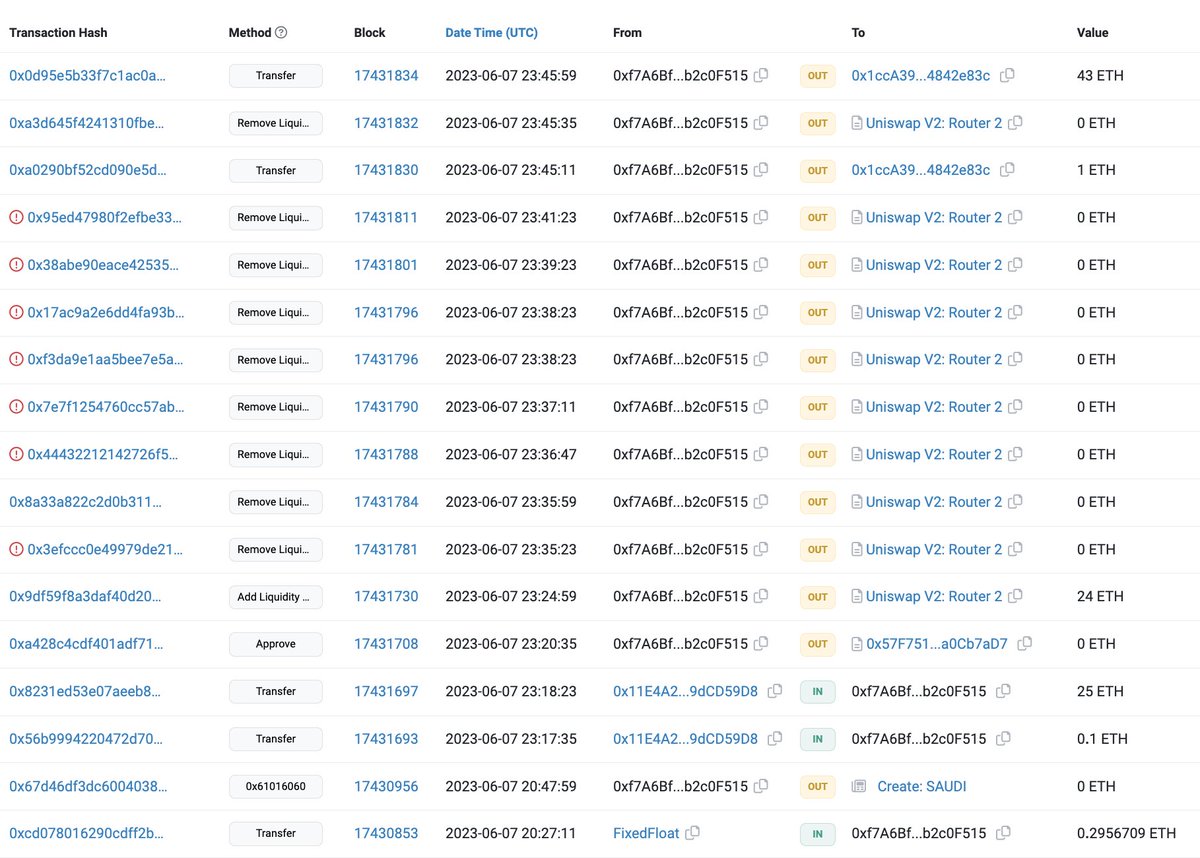Click the Approve method button
This screenshot has width=1200, height=858.
pos(276,644)
